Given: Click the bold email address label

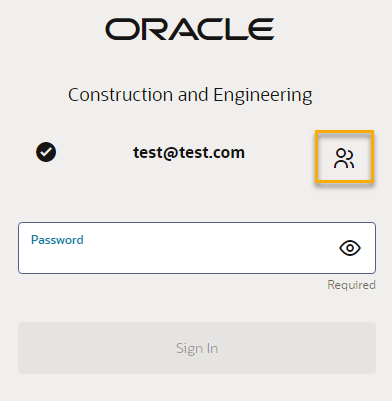Looking at the screenshot, I should (x=189, y=152).
